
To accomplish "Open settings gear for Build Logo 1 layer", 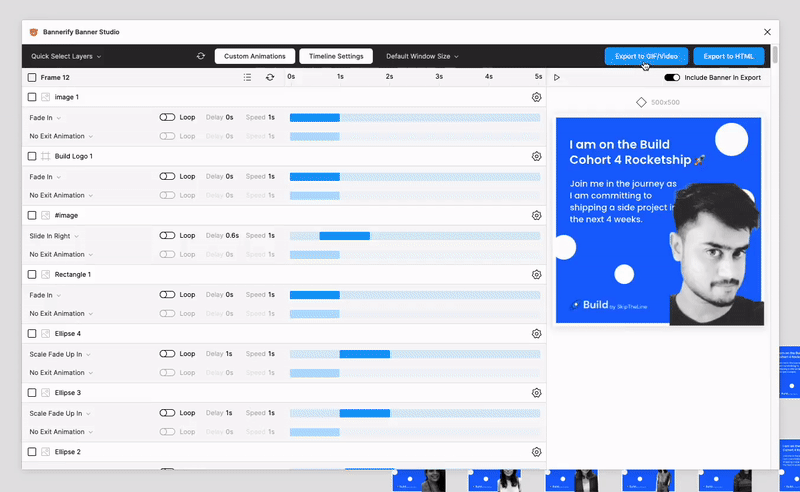I will [x=536, y=156].
